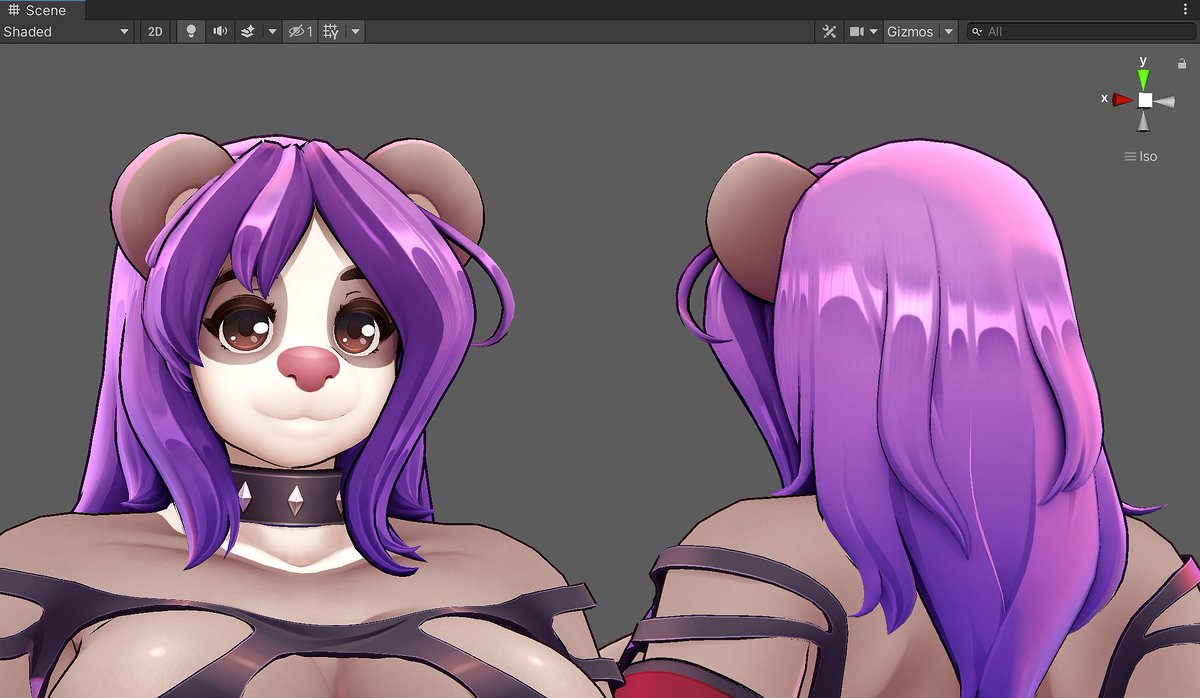Toggle 2D view mode
The width and height of the screenshot is (1200, 698).
pos(155,32)
